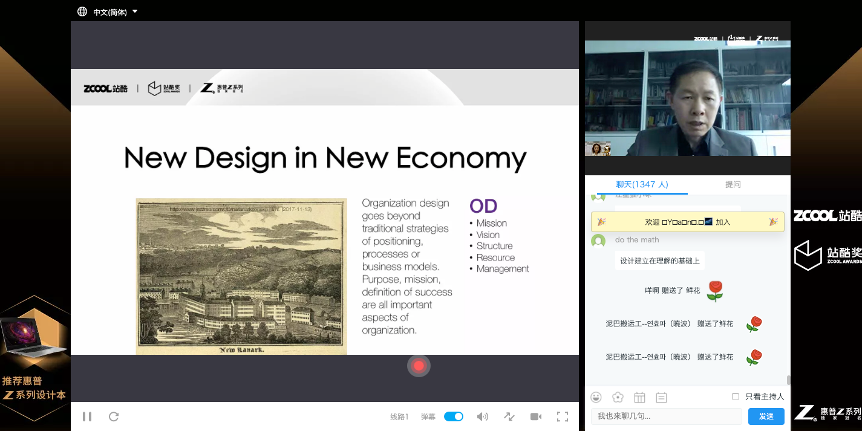The width and height of the screenshot is (862, 431).
Task: Click the speaker webcam video
Action: (x=687, y=98)
